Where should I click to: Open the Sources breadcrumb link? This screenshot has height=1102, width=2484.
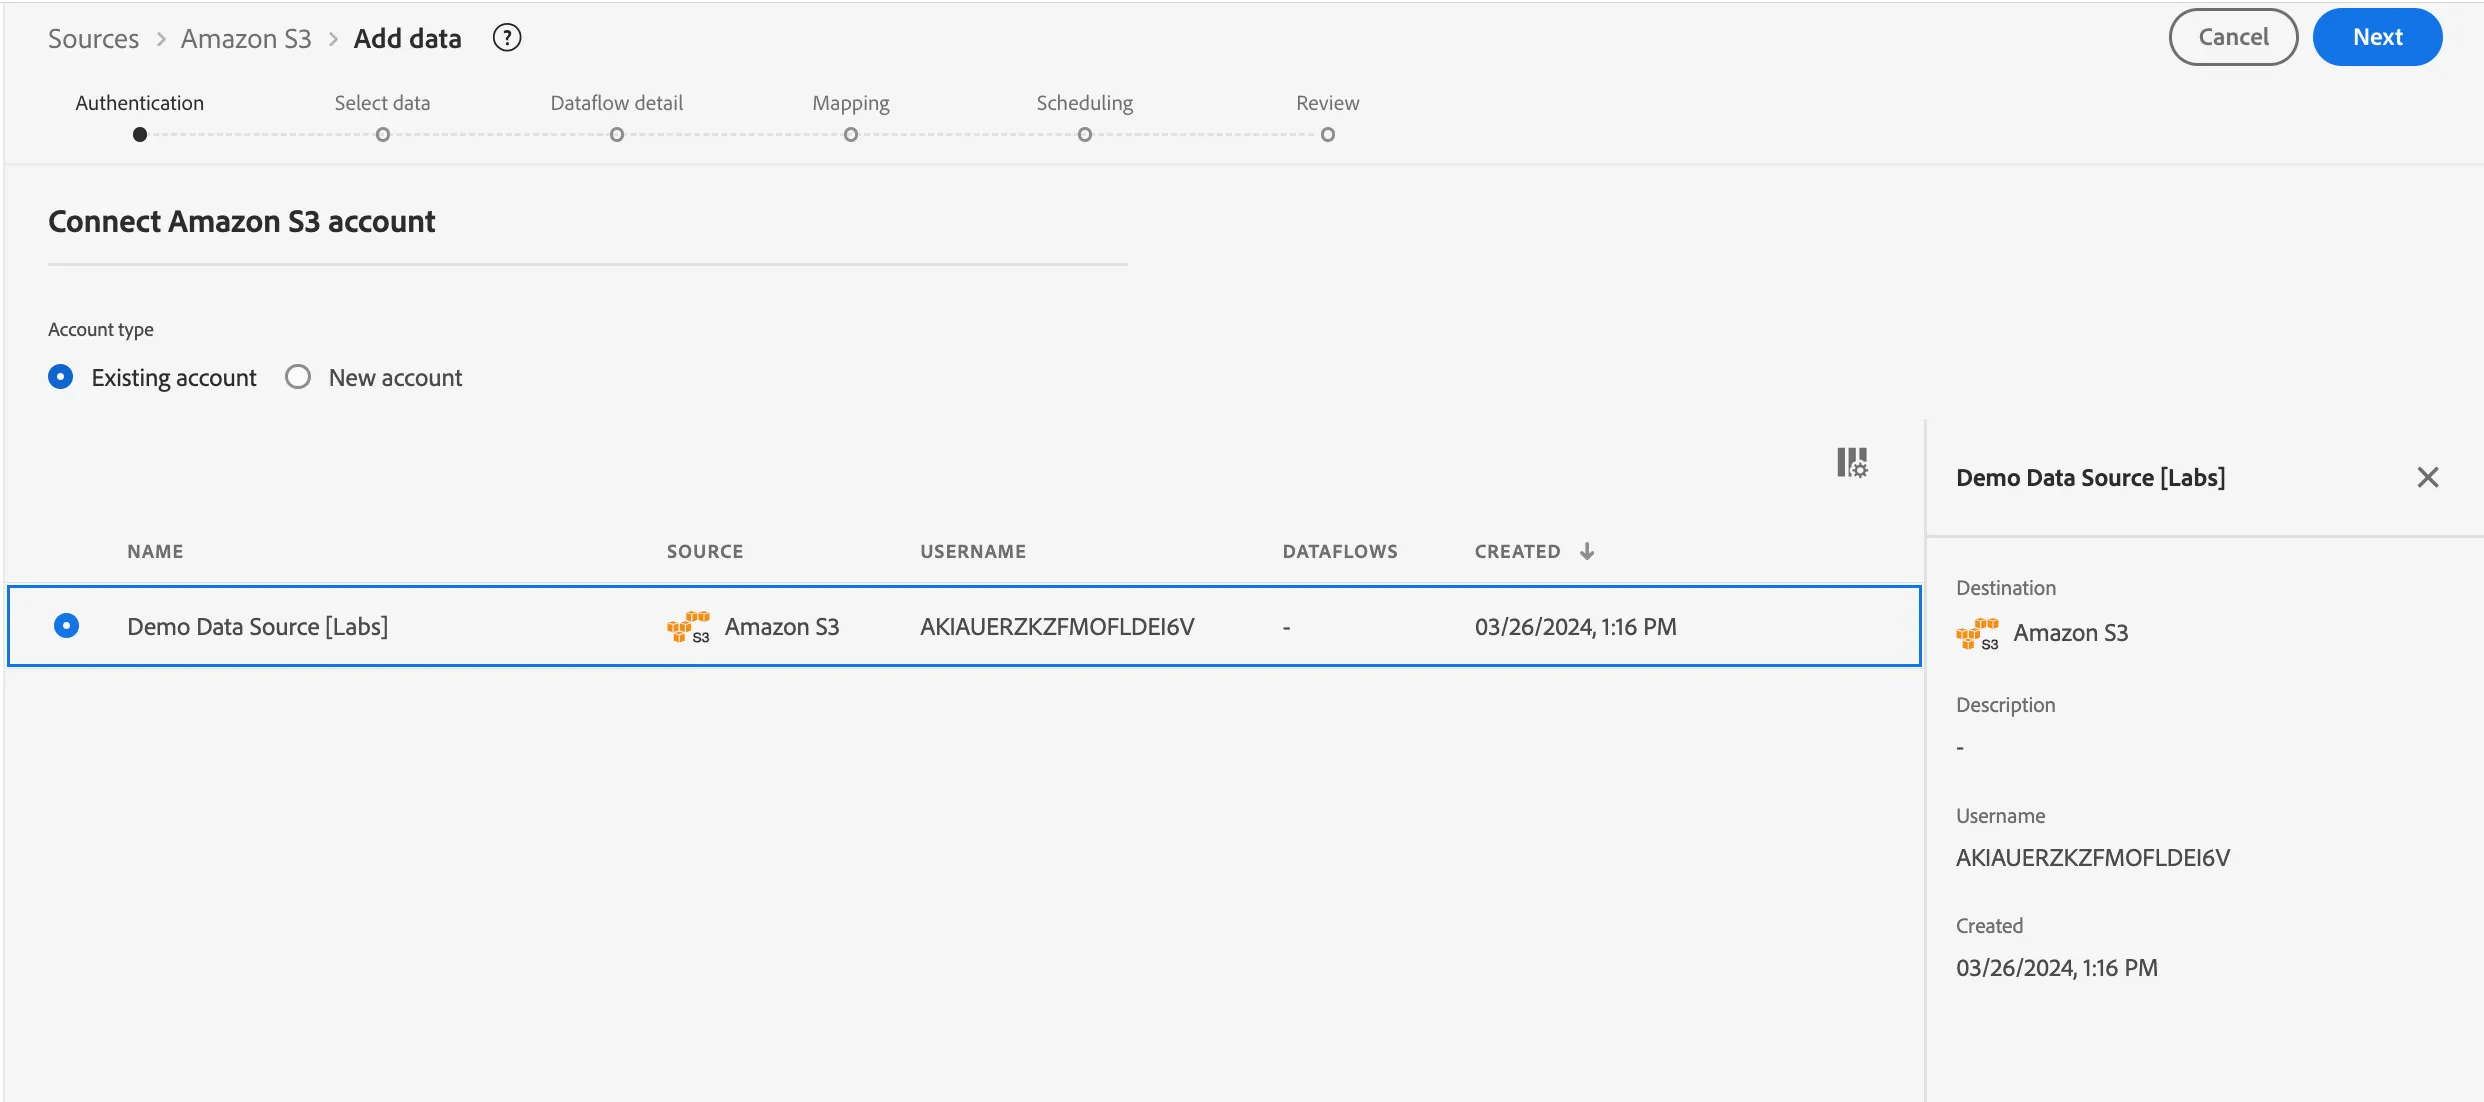coord(94,38)
